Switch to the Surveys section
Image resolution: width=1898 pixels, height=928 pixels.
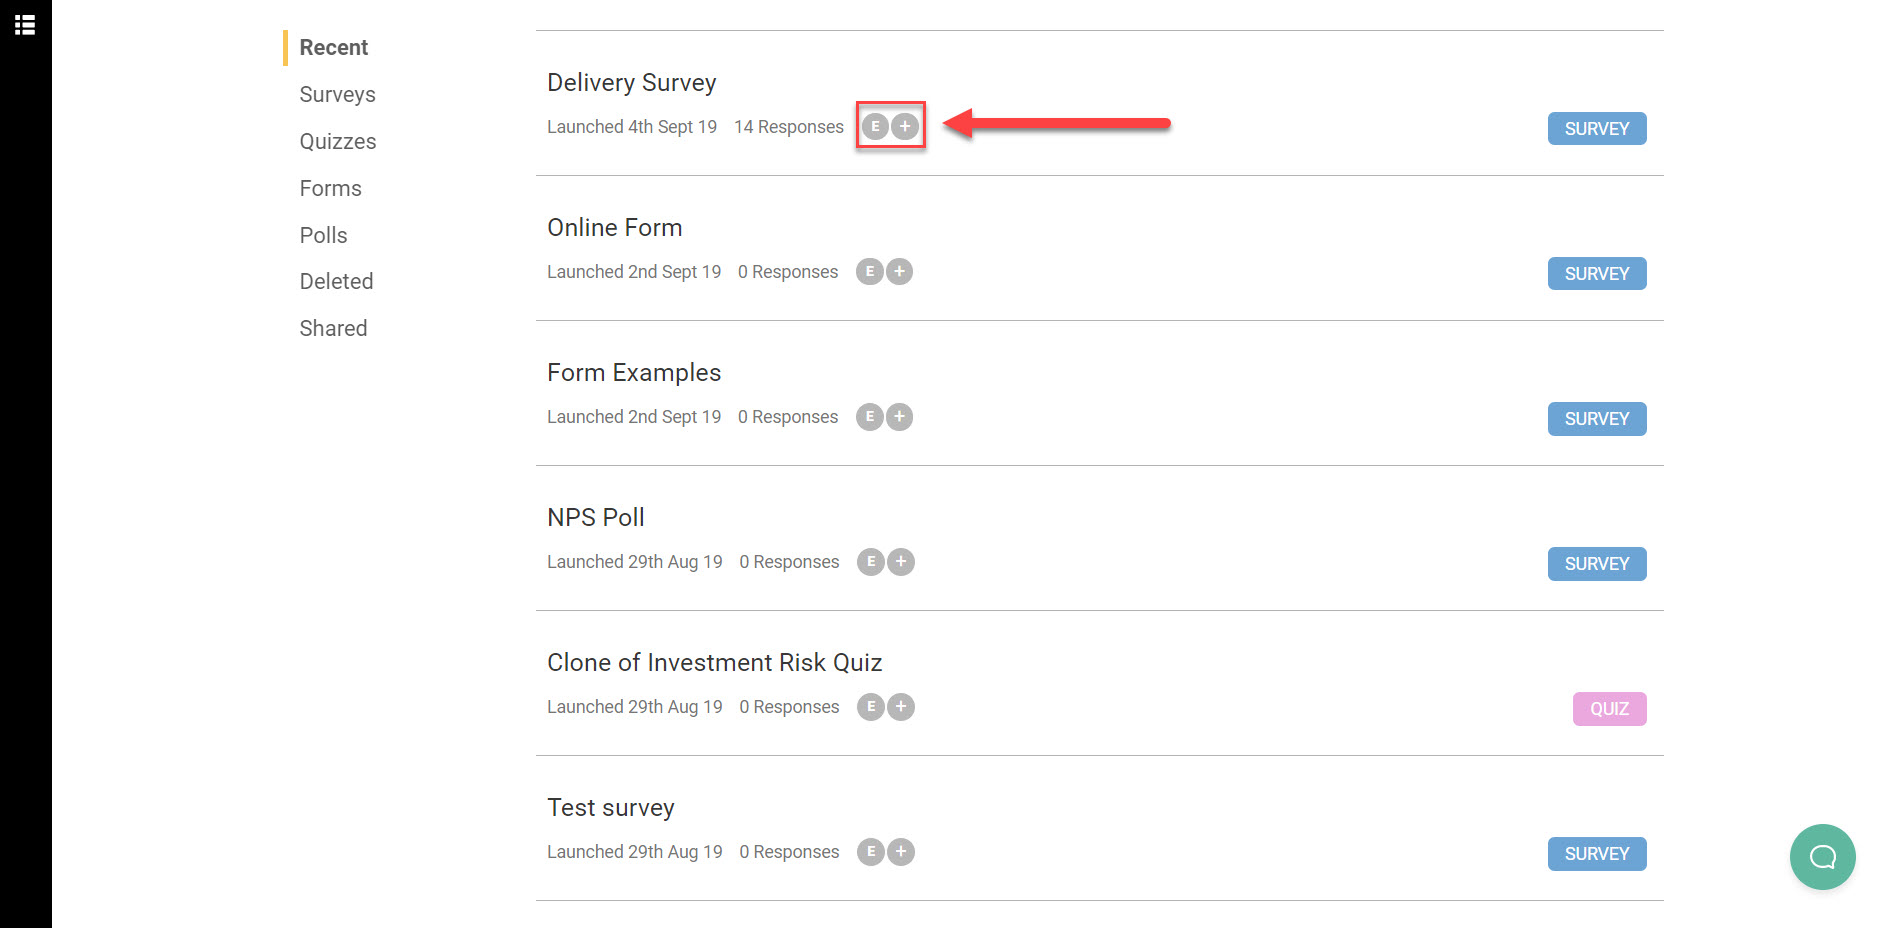click(338, 94)
